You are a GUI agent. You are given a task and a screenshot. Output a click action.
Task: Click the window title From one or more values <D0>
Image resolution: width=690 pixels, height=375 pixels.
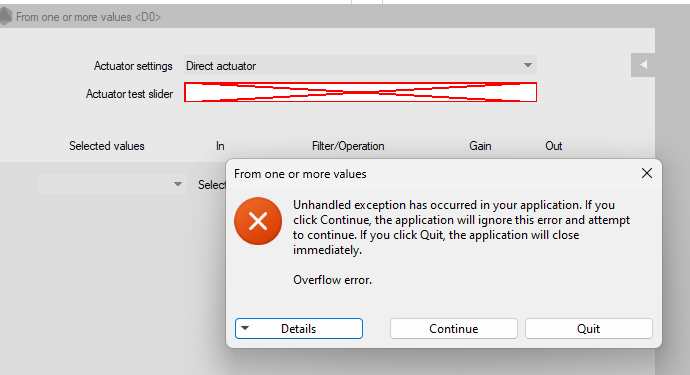coord(88,17)
